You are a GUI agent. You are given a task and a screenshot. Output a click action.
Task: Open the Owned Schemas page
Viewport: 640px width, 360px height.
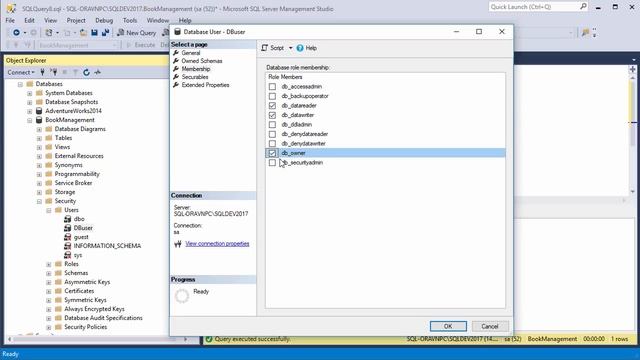(202, 61)
